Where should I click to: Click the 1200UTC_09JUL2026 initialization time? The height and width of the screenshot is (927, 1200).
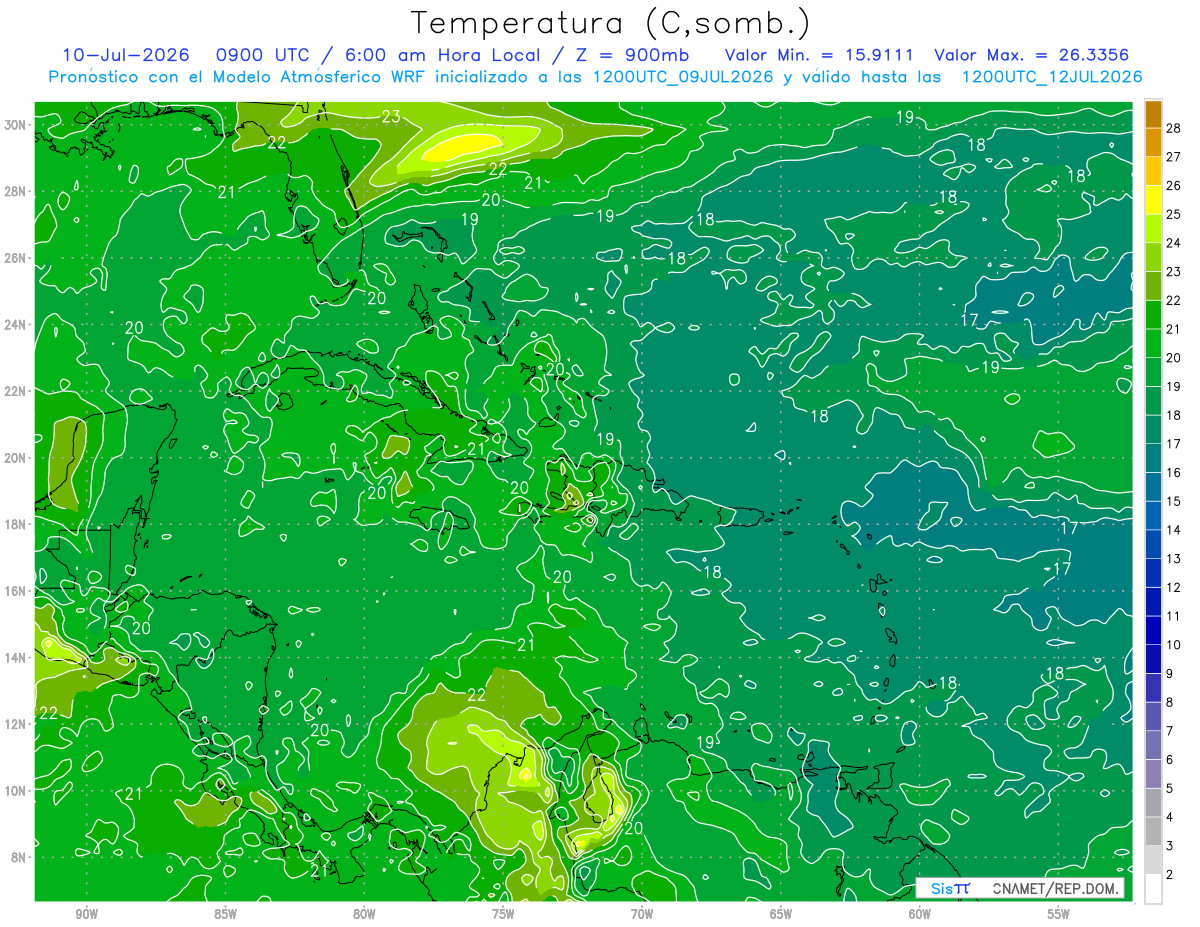[683, 76]
